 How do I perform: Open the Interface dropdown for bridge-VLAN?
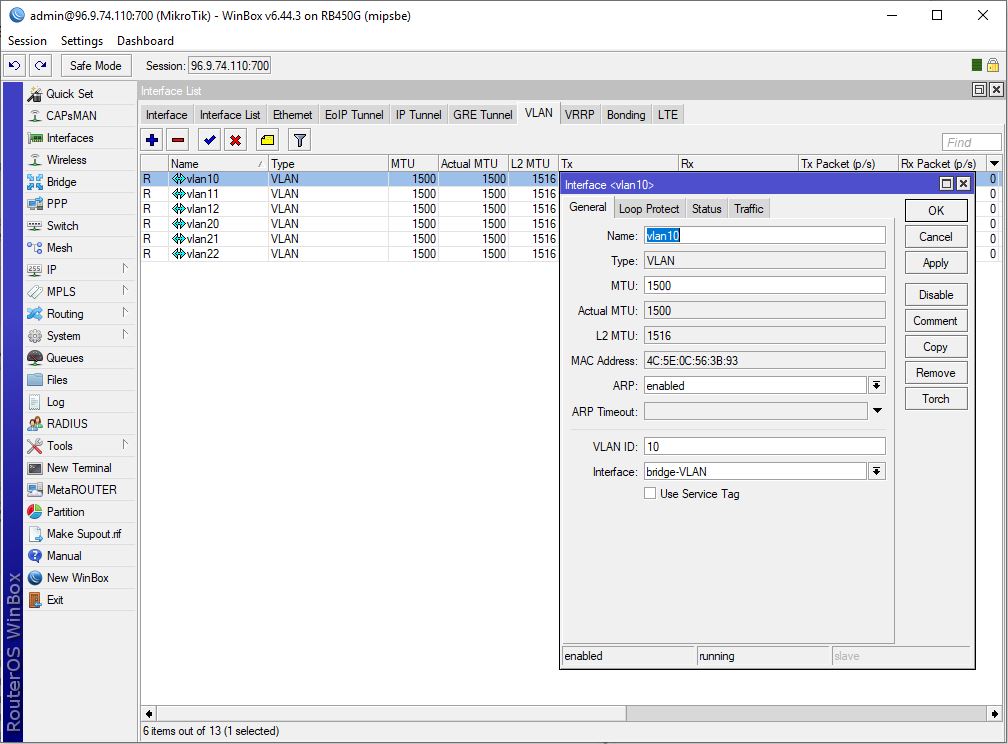click(x=876, y=471)
